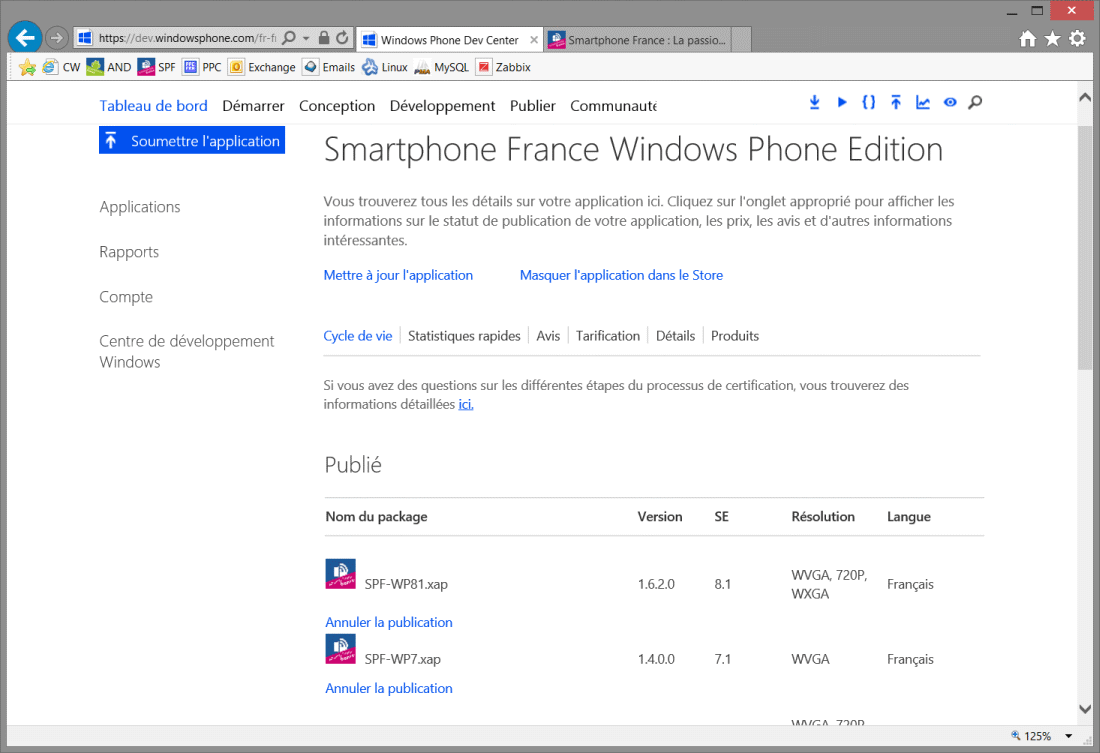Click the SPF-WP81.xap package thumbnail
1100x753 pixels.
point(340,574)
